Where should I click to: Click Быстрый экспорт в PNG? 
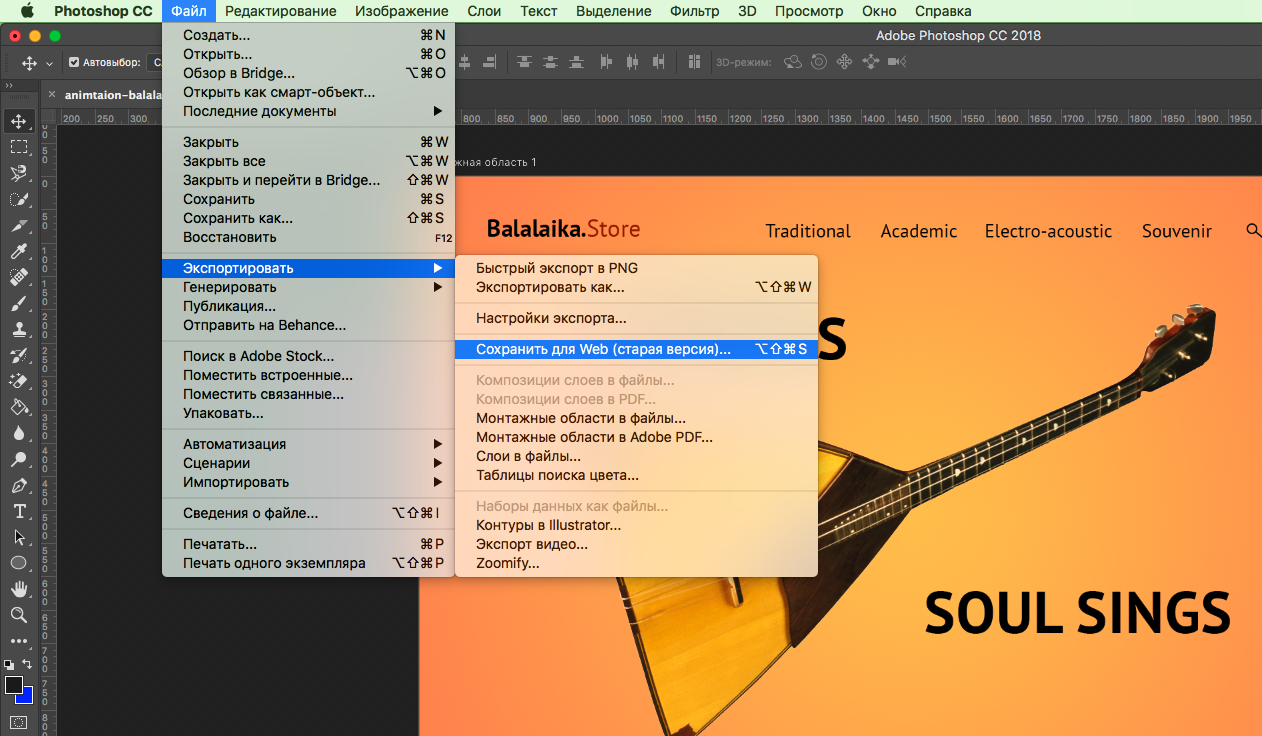tap(556, 268)
